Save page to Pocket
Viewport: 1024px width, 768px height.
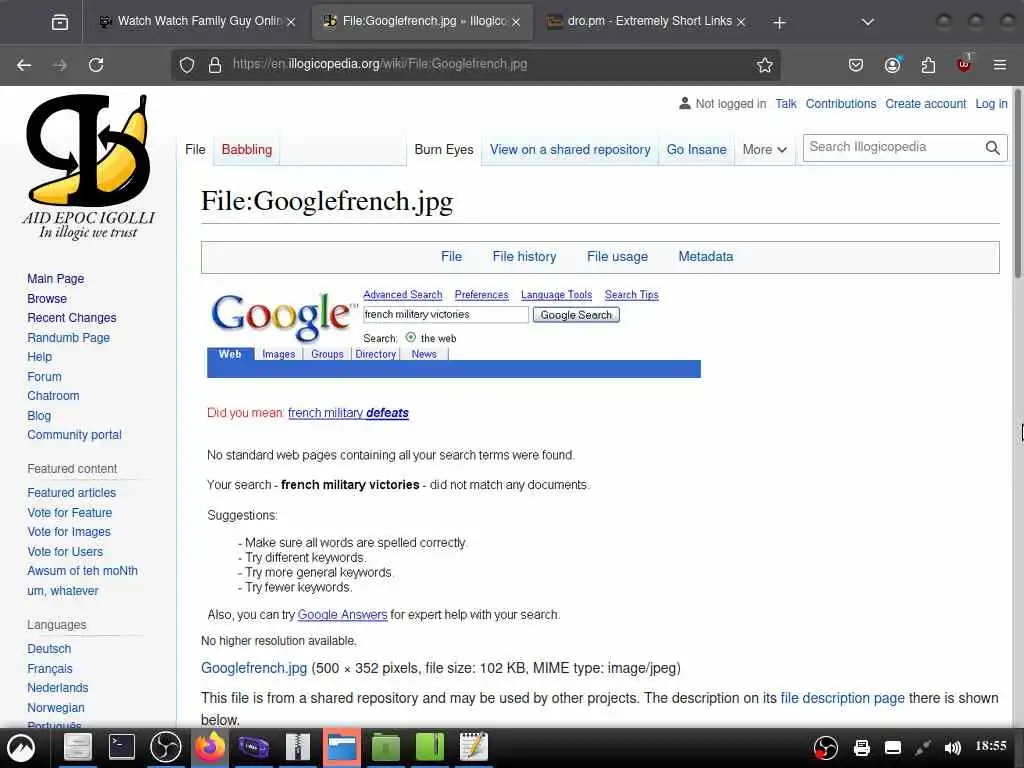click(856, 65)
